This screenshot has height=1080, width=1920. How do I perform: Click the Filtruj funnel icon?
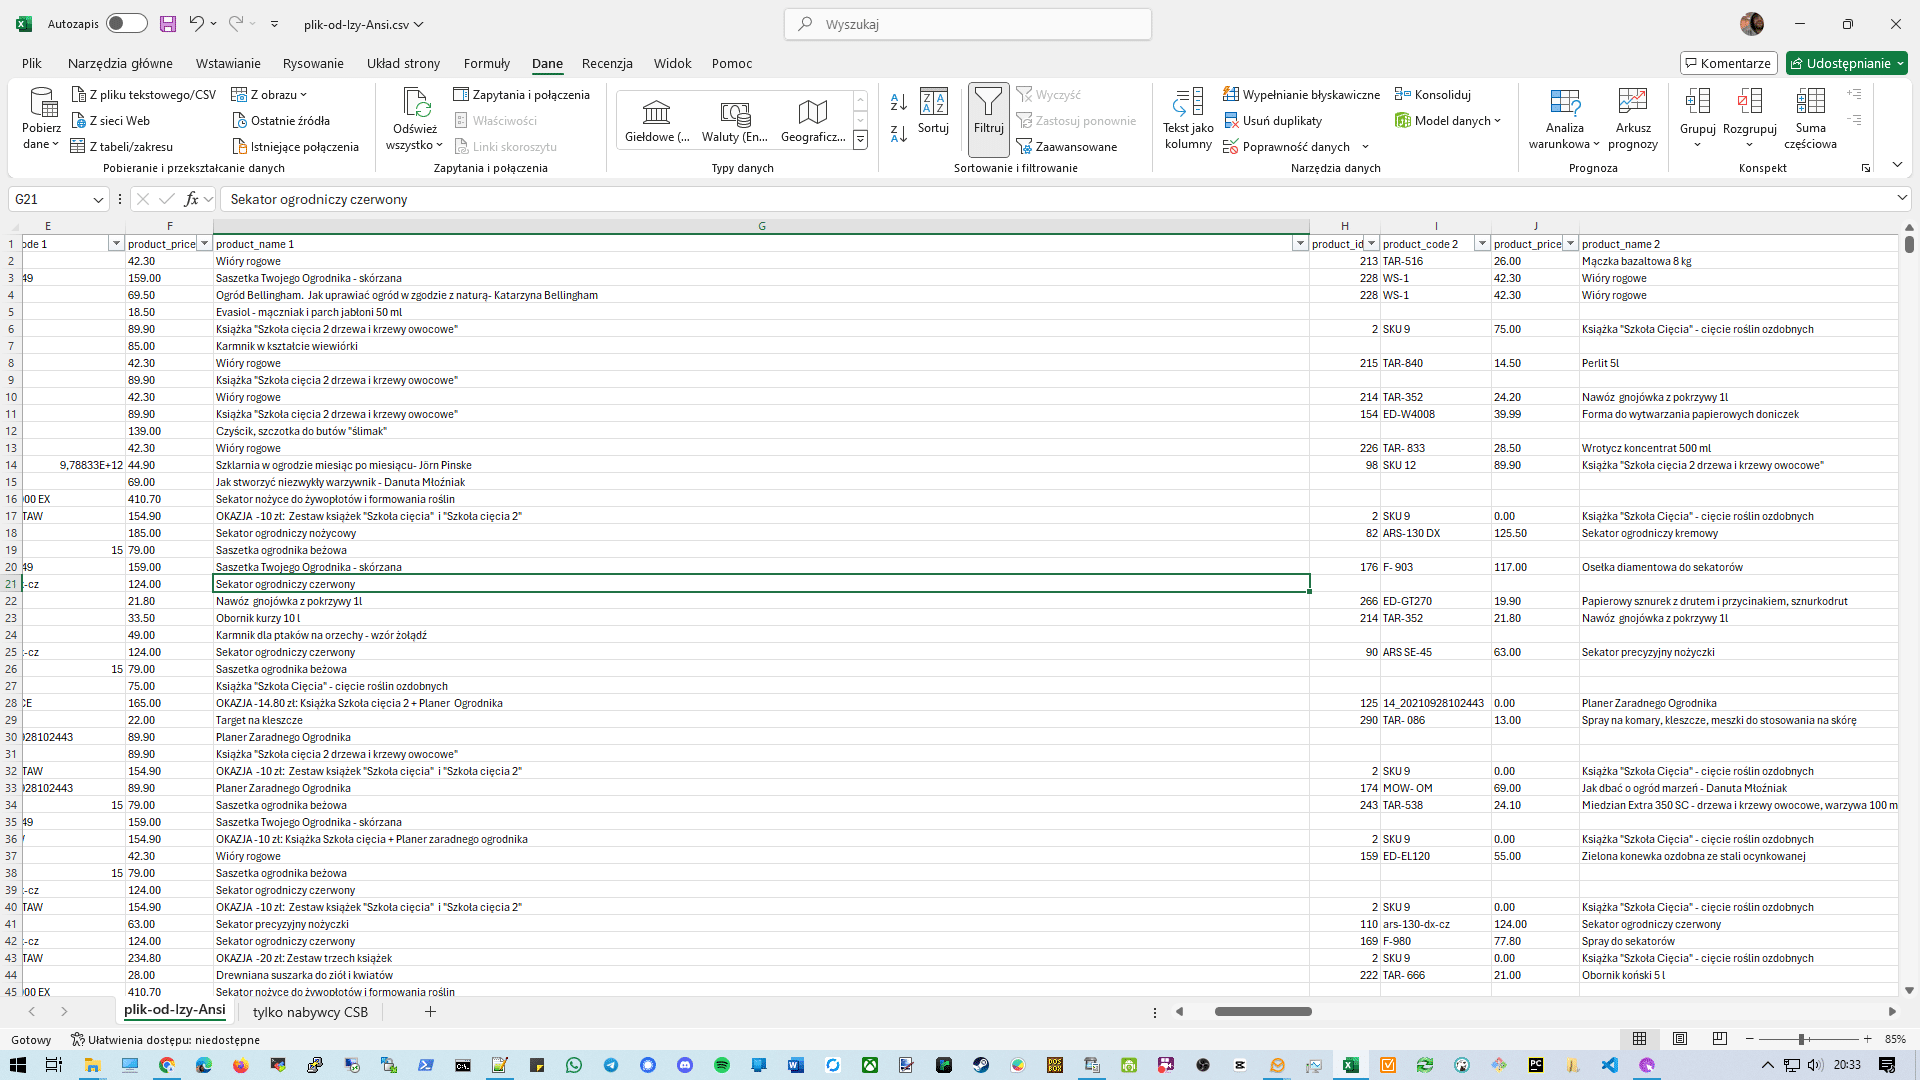click(988, 102)
